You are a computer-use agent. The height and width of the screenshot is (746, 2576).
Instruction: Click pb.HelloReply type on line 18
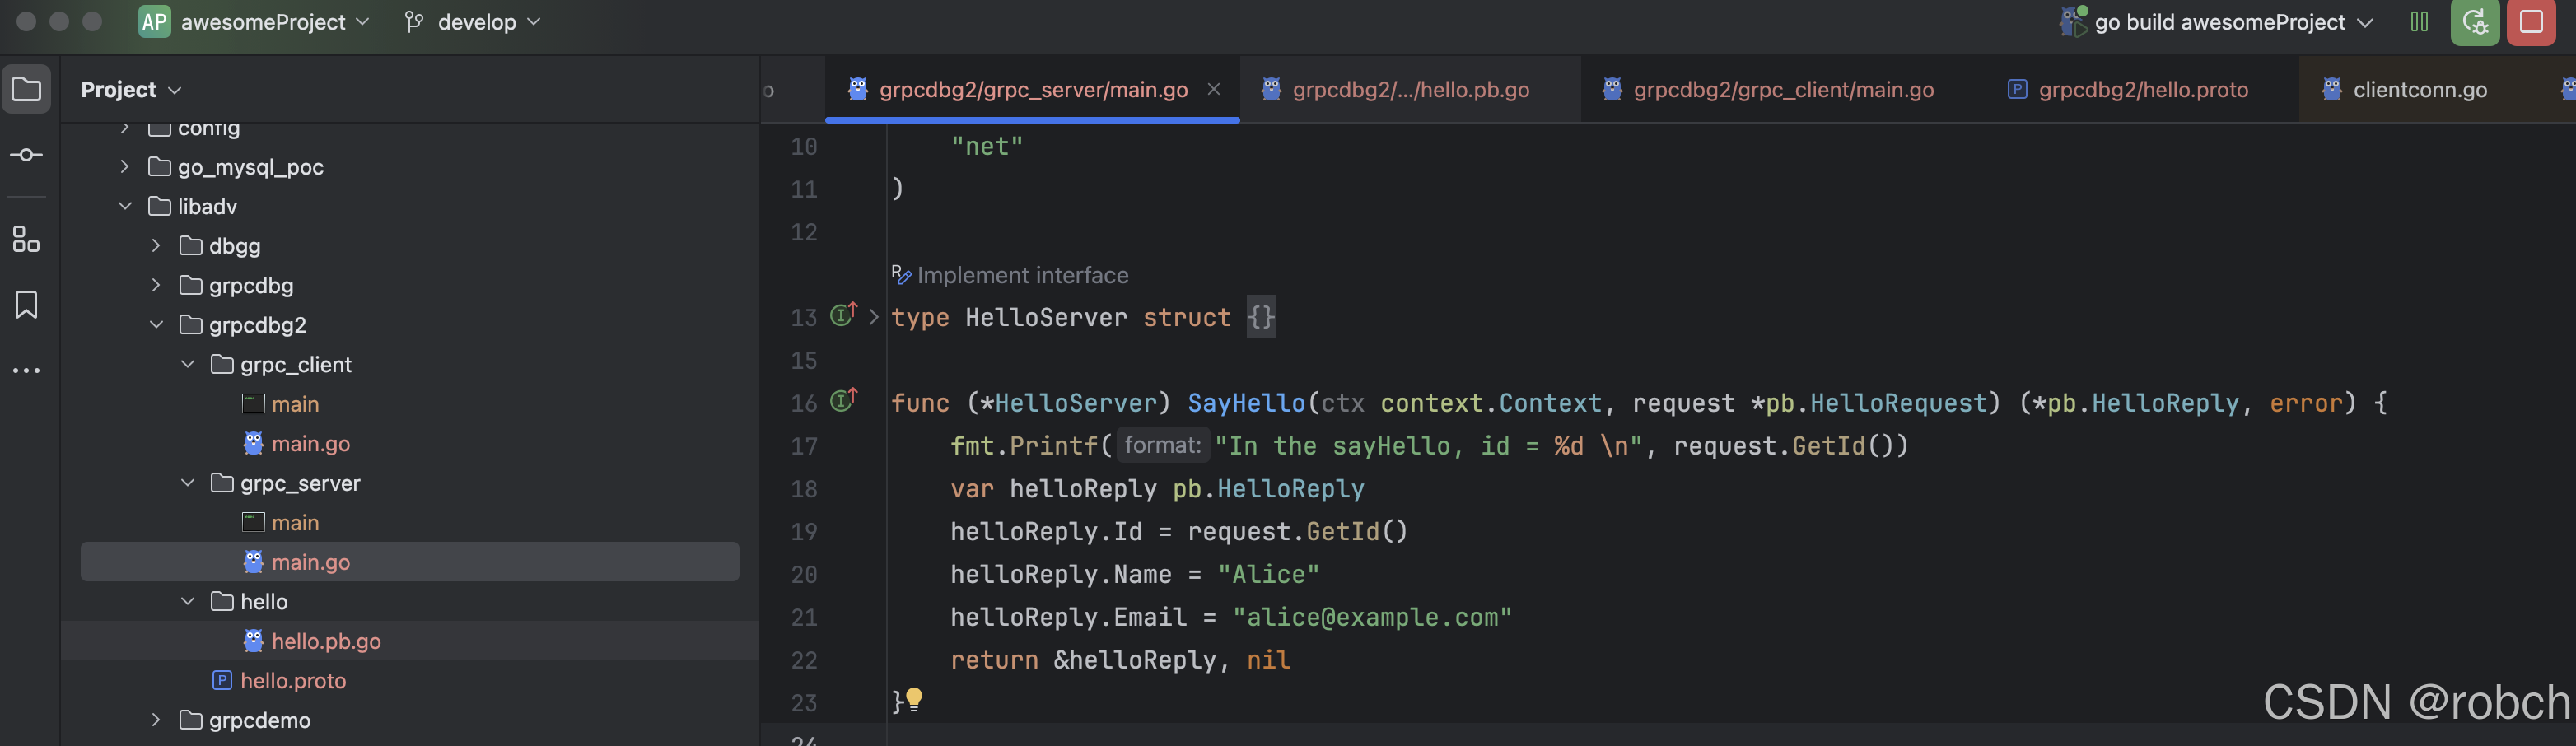(1268, 488)
